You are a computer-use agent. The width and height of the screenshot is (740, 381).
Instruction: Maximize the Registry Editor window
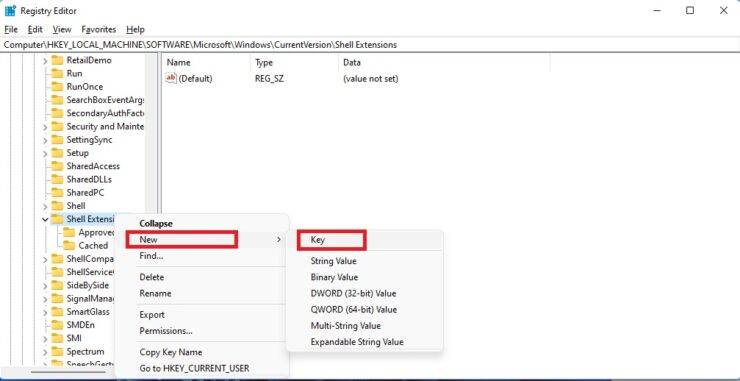click(x=690, y=10)
